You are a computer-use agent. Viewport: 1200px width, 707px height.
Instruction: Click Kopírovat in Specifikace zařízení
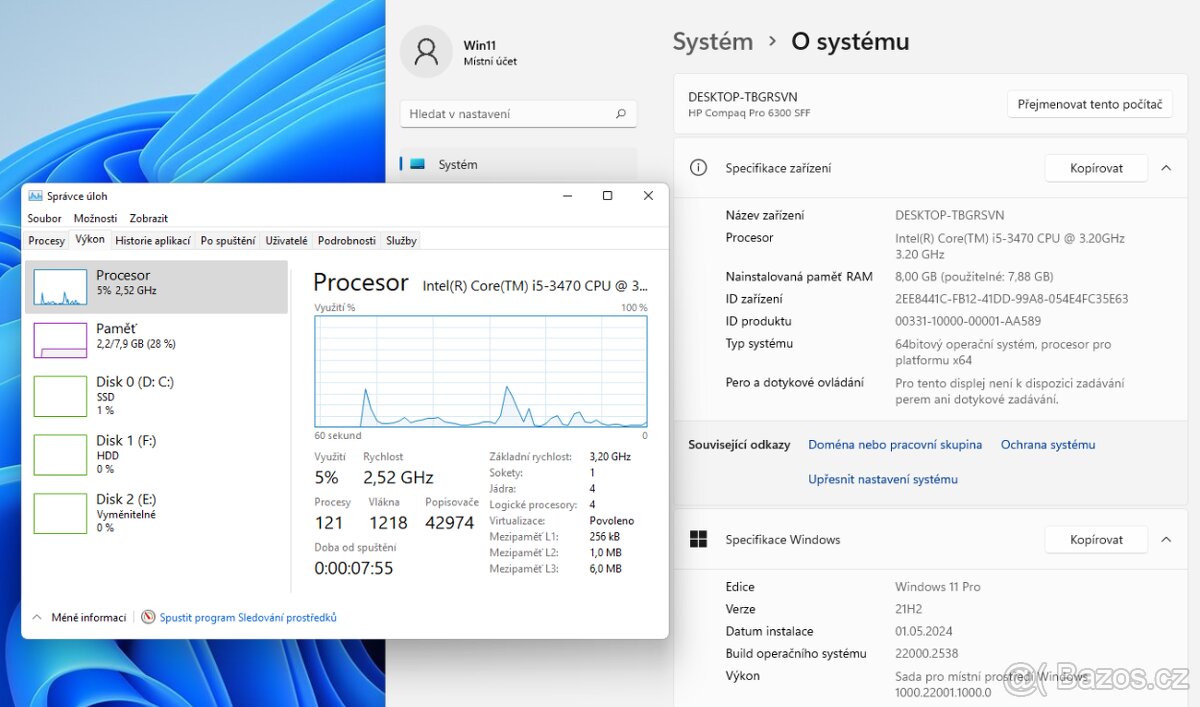point(1096,168)
